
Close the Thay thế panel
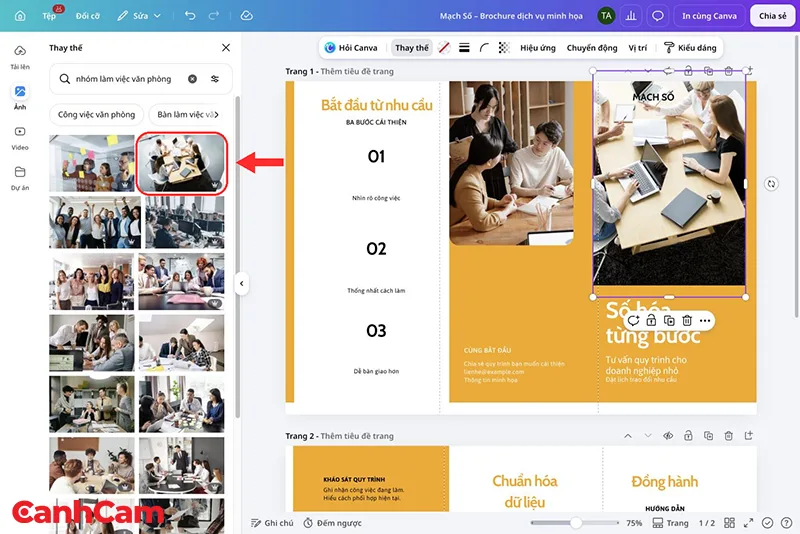226,47
